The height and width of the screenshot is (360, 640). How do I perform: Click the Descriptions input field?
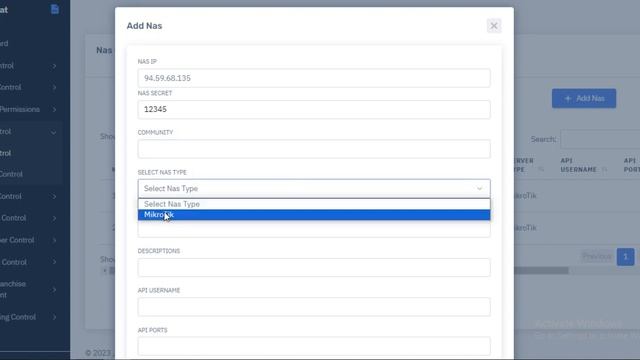pos(314,267)
